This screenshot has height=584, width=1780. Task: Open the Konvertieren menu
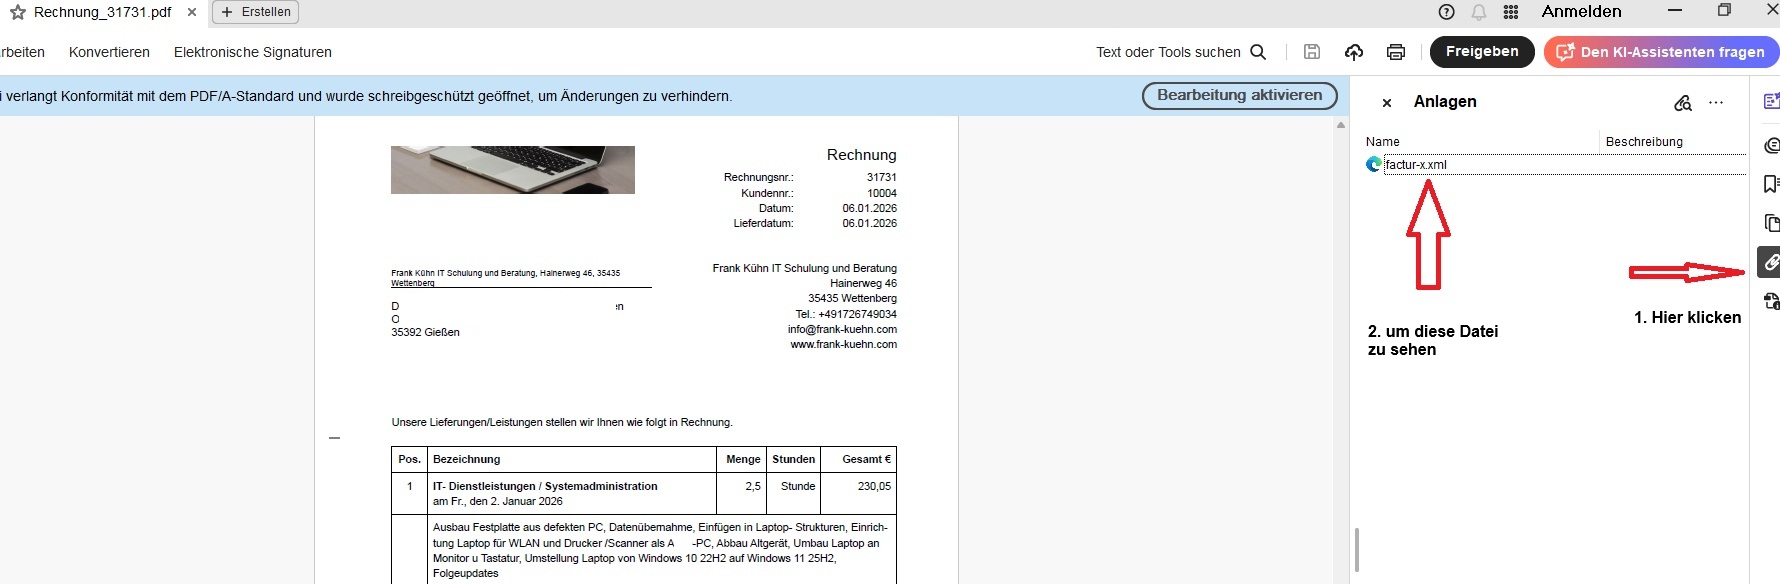[109, 52]
